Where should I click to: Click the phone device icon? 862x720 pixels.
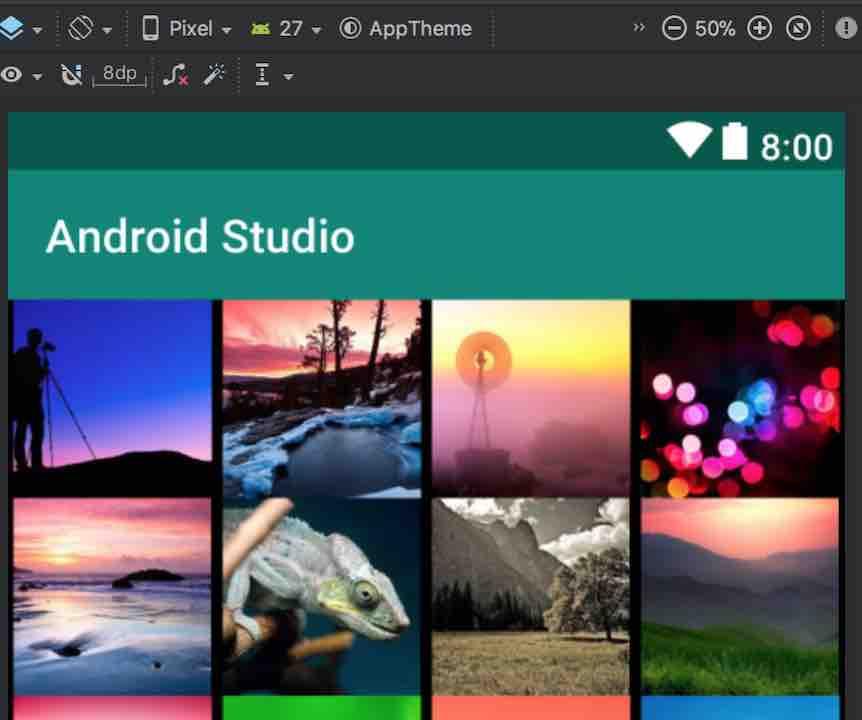tap(150, 28)
